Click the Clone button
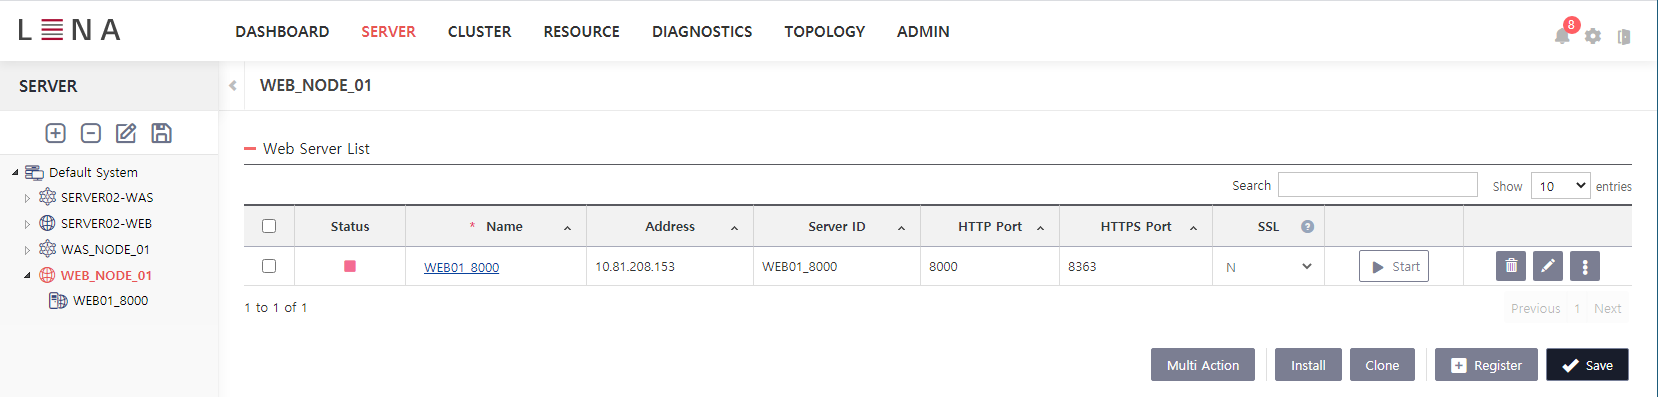Viewport: 1658px width, 397px height. point(1382,365)
